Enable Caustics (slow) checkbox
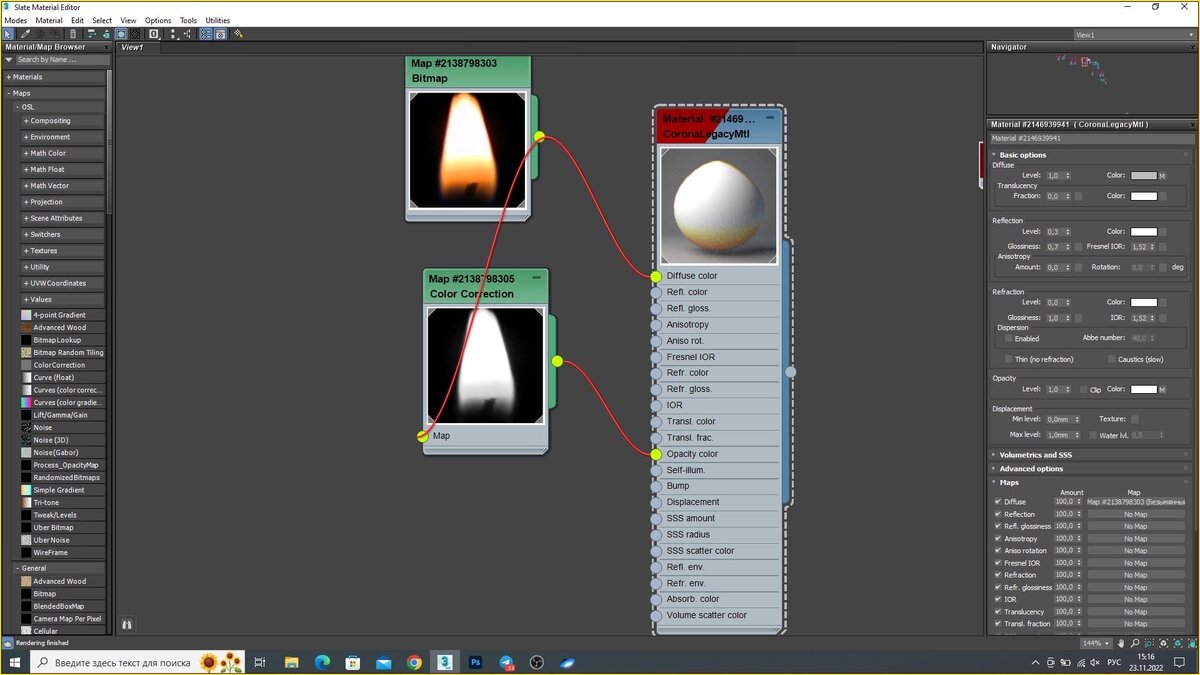The width and height of the screenshot is (1200, 675). coord(1112,359)
